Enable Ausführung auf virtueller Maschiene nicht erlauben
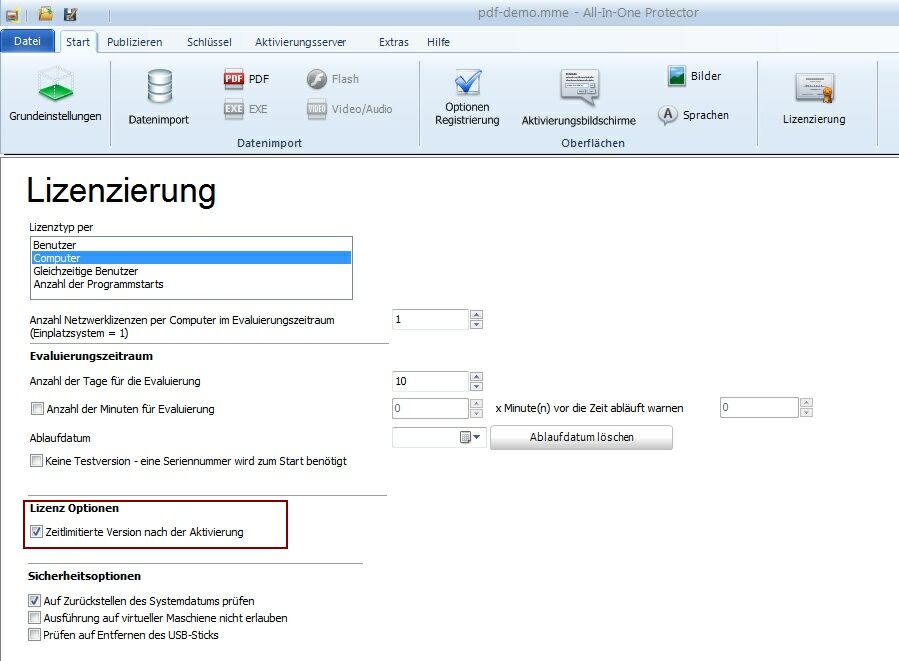 [x=34, y=617]
